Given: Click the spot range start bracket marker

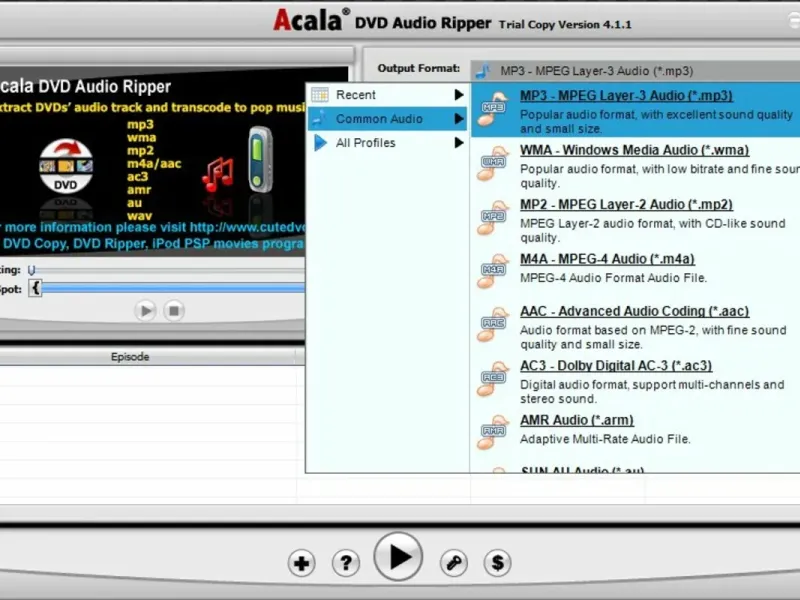Looking at the screenshot, I should [x=35, y=288].
